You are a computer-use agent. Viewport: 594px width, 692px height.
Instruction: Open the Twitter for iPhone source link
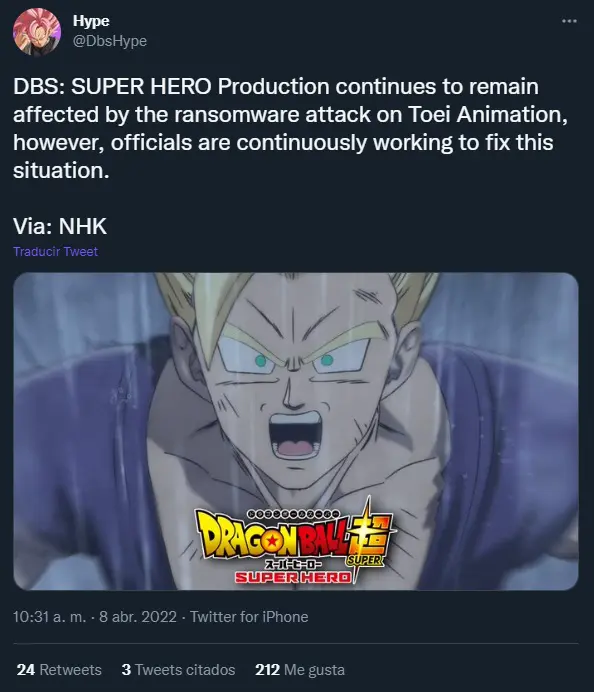tap(249, 617)
